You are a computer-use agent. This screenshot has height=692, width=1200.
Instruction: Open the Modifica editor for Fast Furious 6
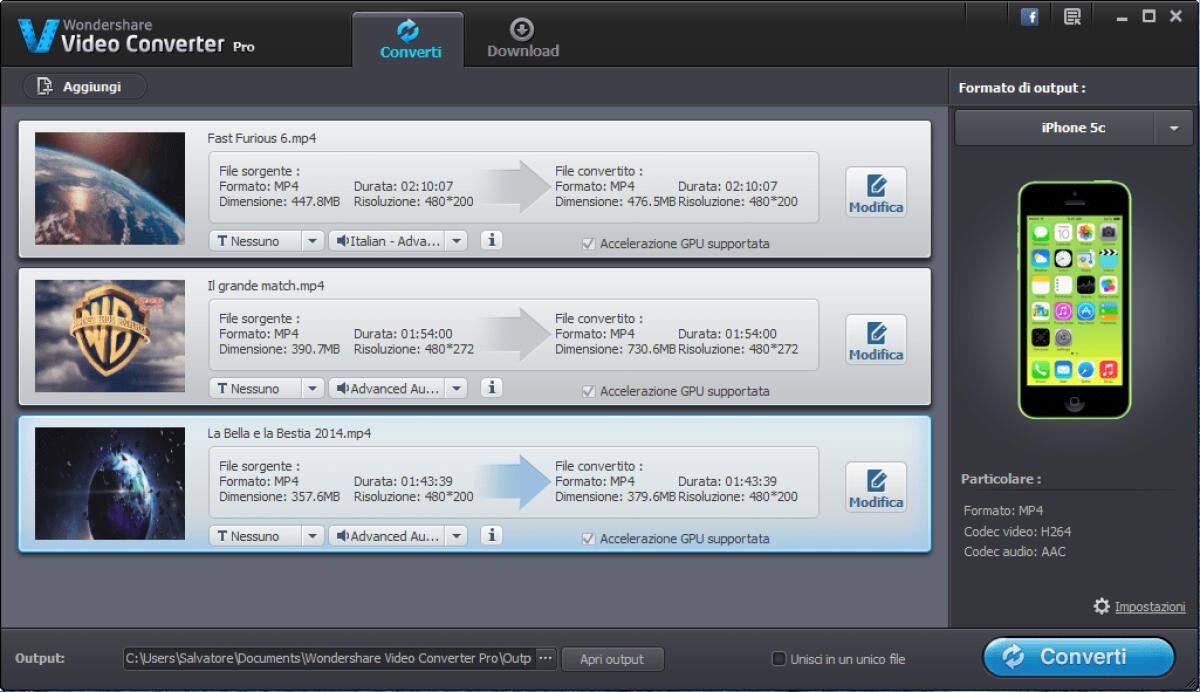875,192
